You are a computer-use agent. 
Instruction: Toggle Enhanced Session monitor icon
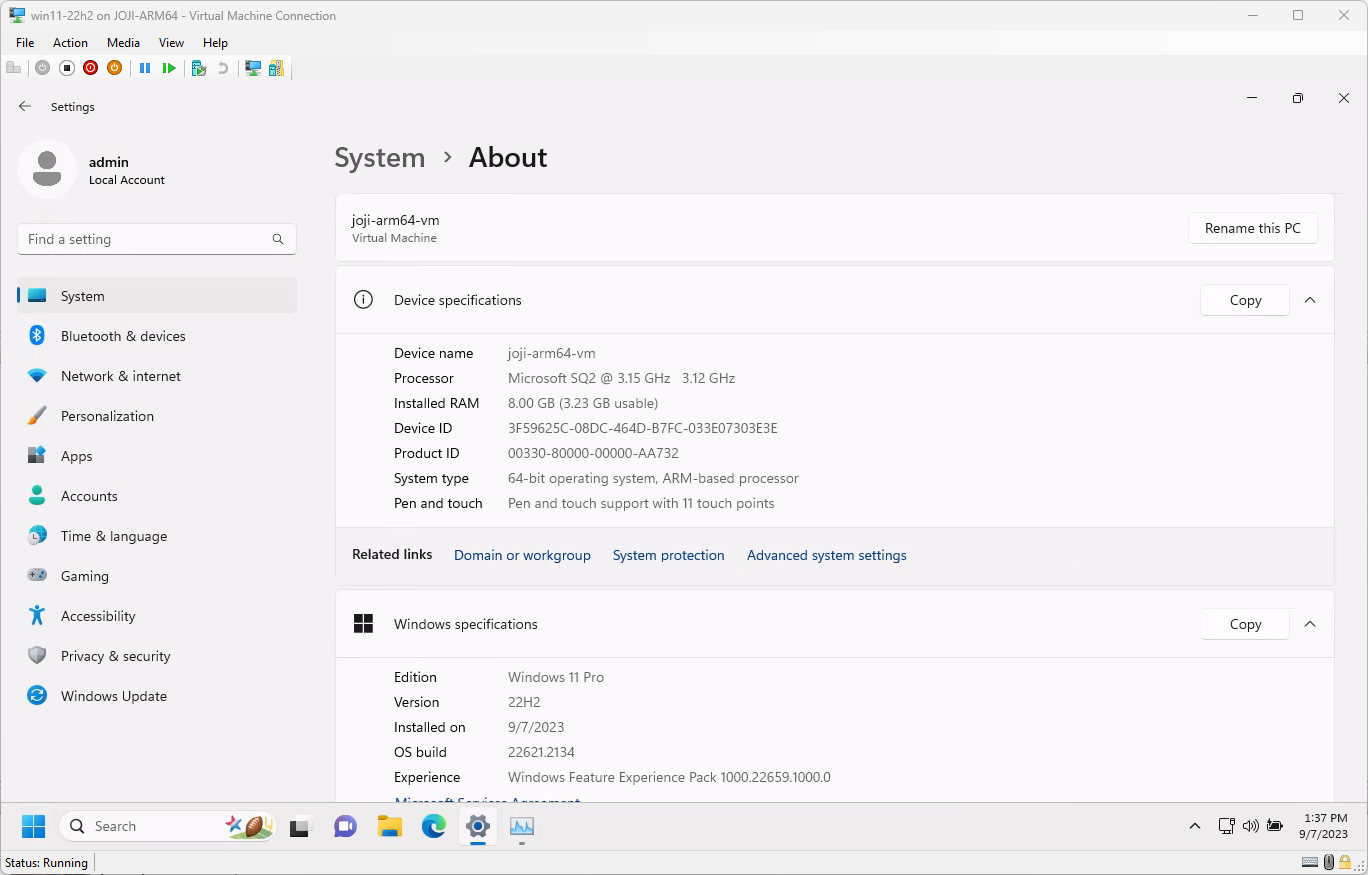253,68
